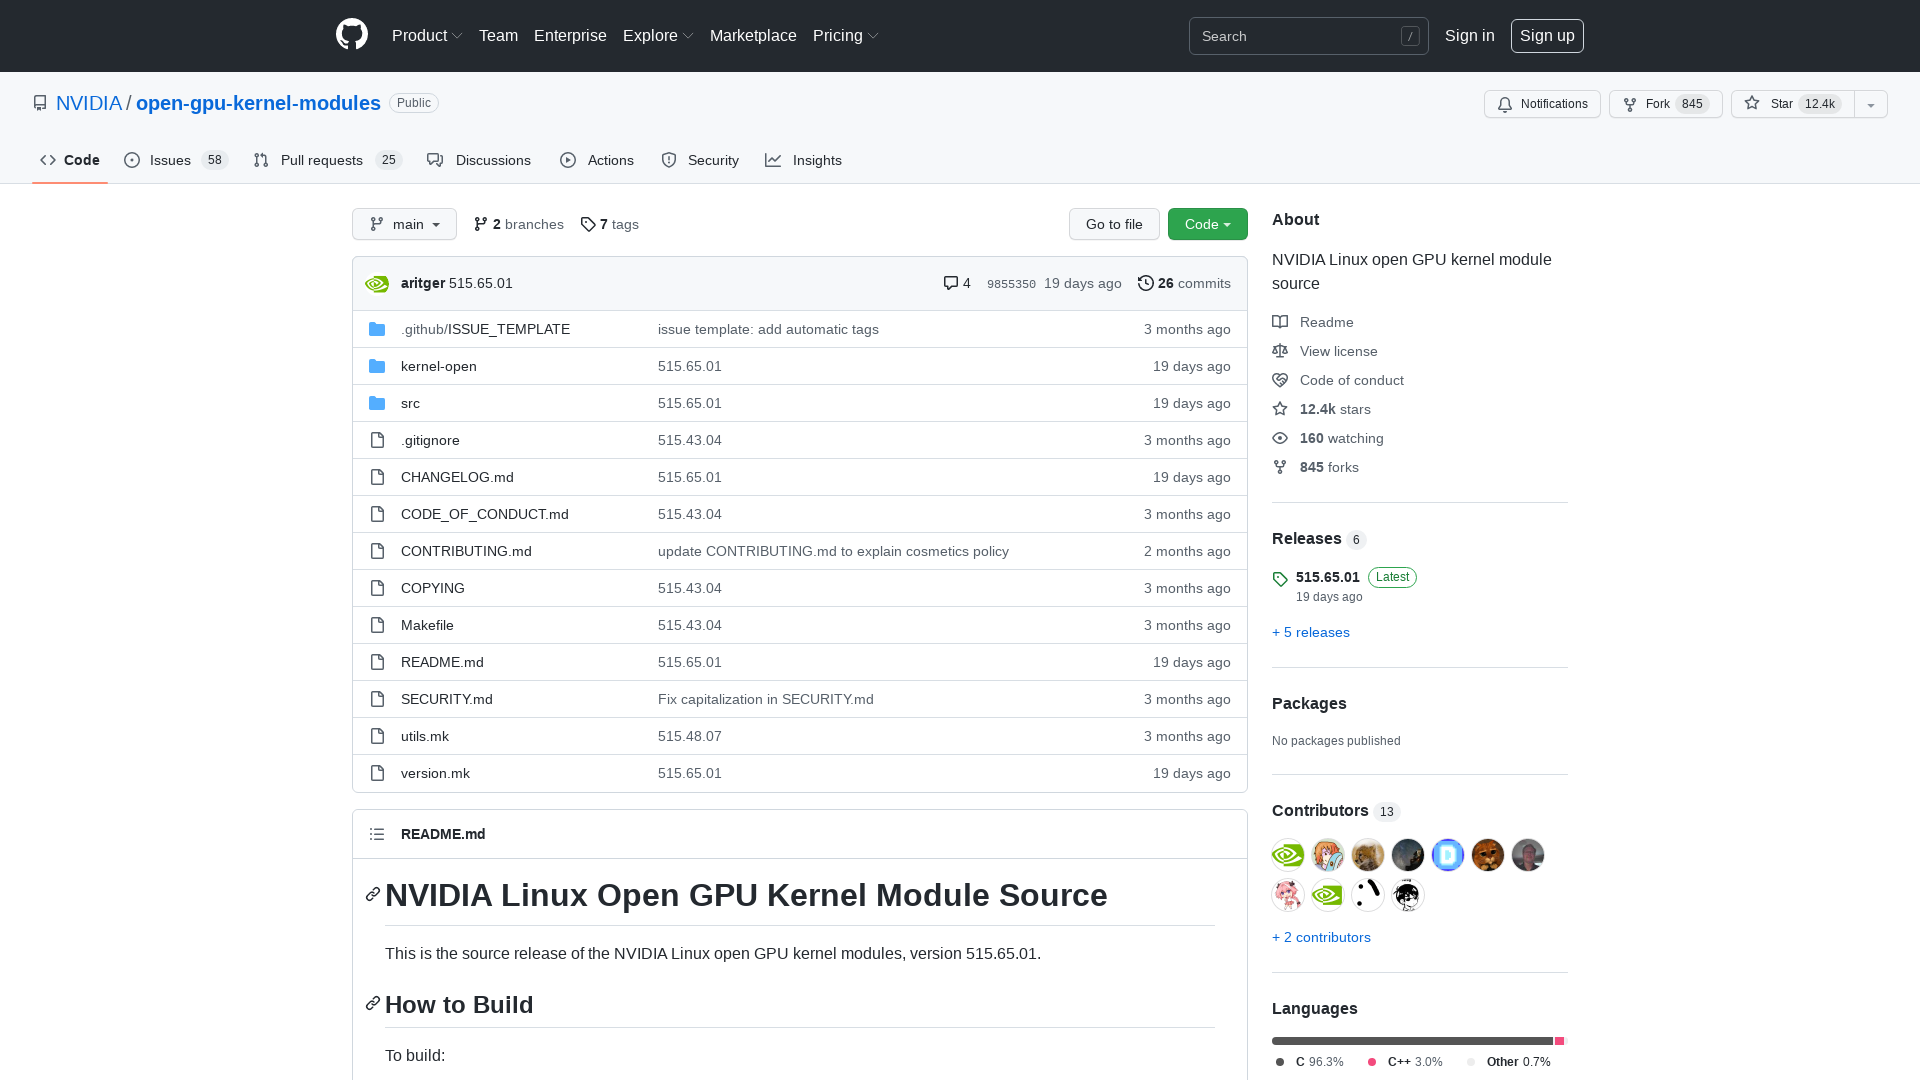
Task: Open the star lists dropdown arrow
Action: tap(1871, 104)
